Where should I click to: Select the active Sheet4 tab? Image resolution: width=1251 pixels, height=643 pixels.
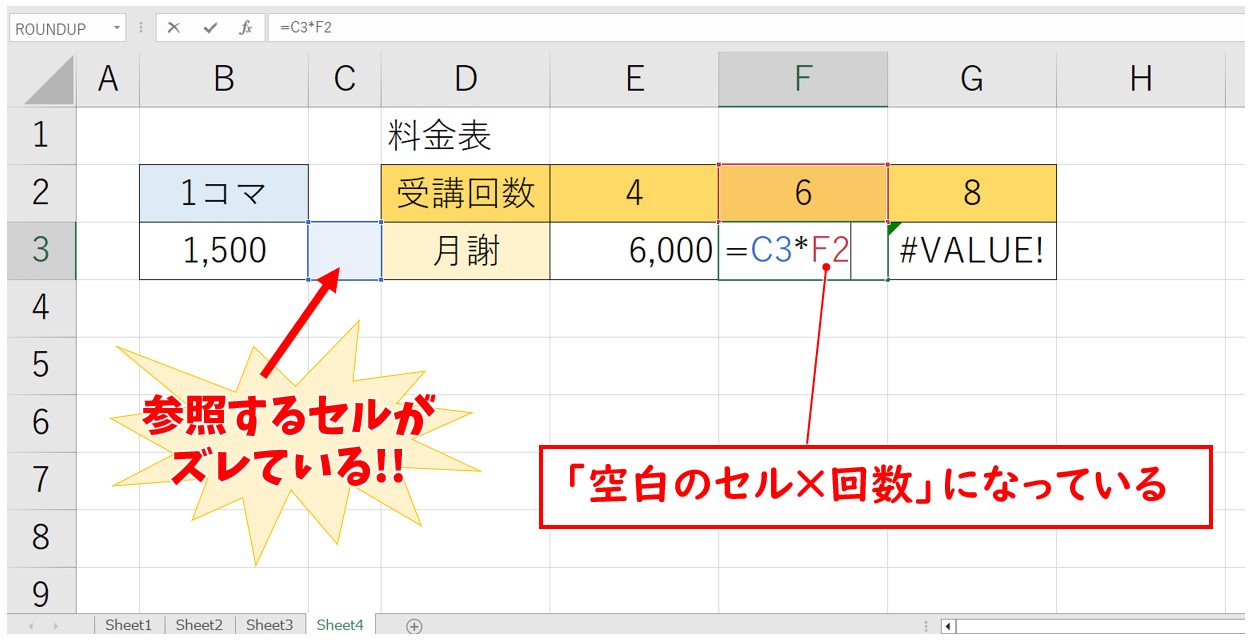point(340,625)
